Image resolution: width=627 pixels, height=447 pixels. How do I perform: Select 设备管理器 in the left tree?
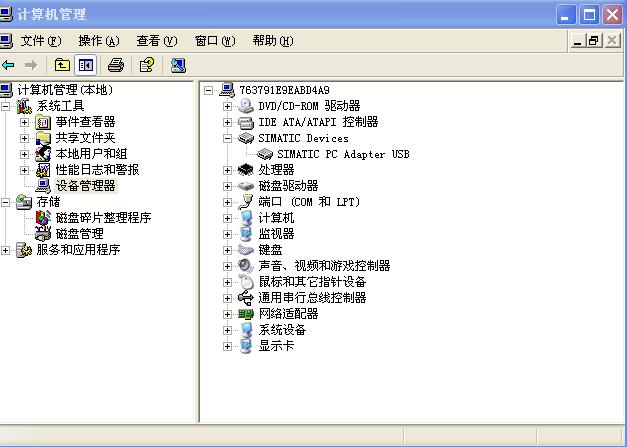pyautogui.click(x=85, y=186)
